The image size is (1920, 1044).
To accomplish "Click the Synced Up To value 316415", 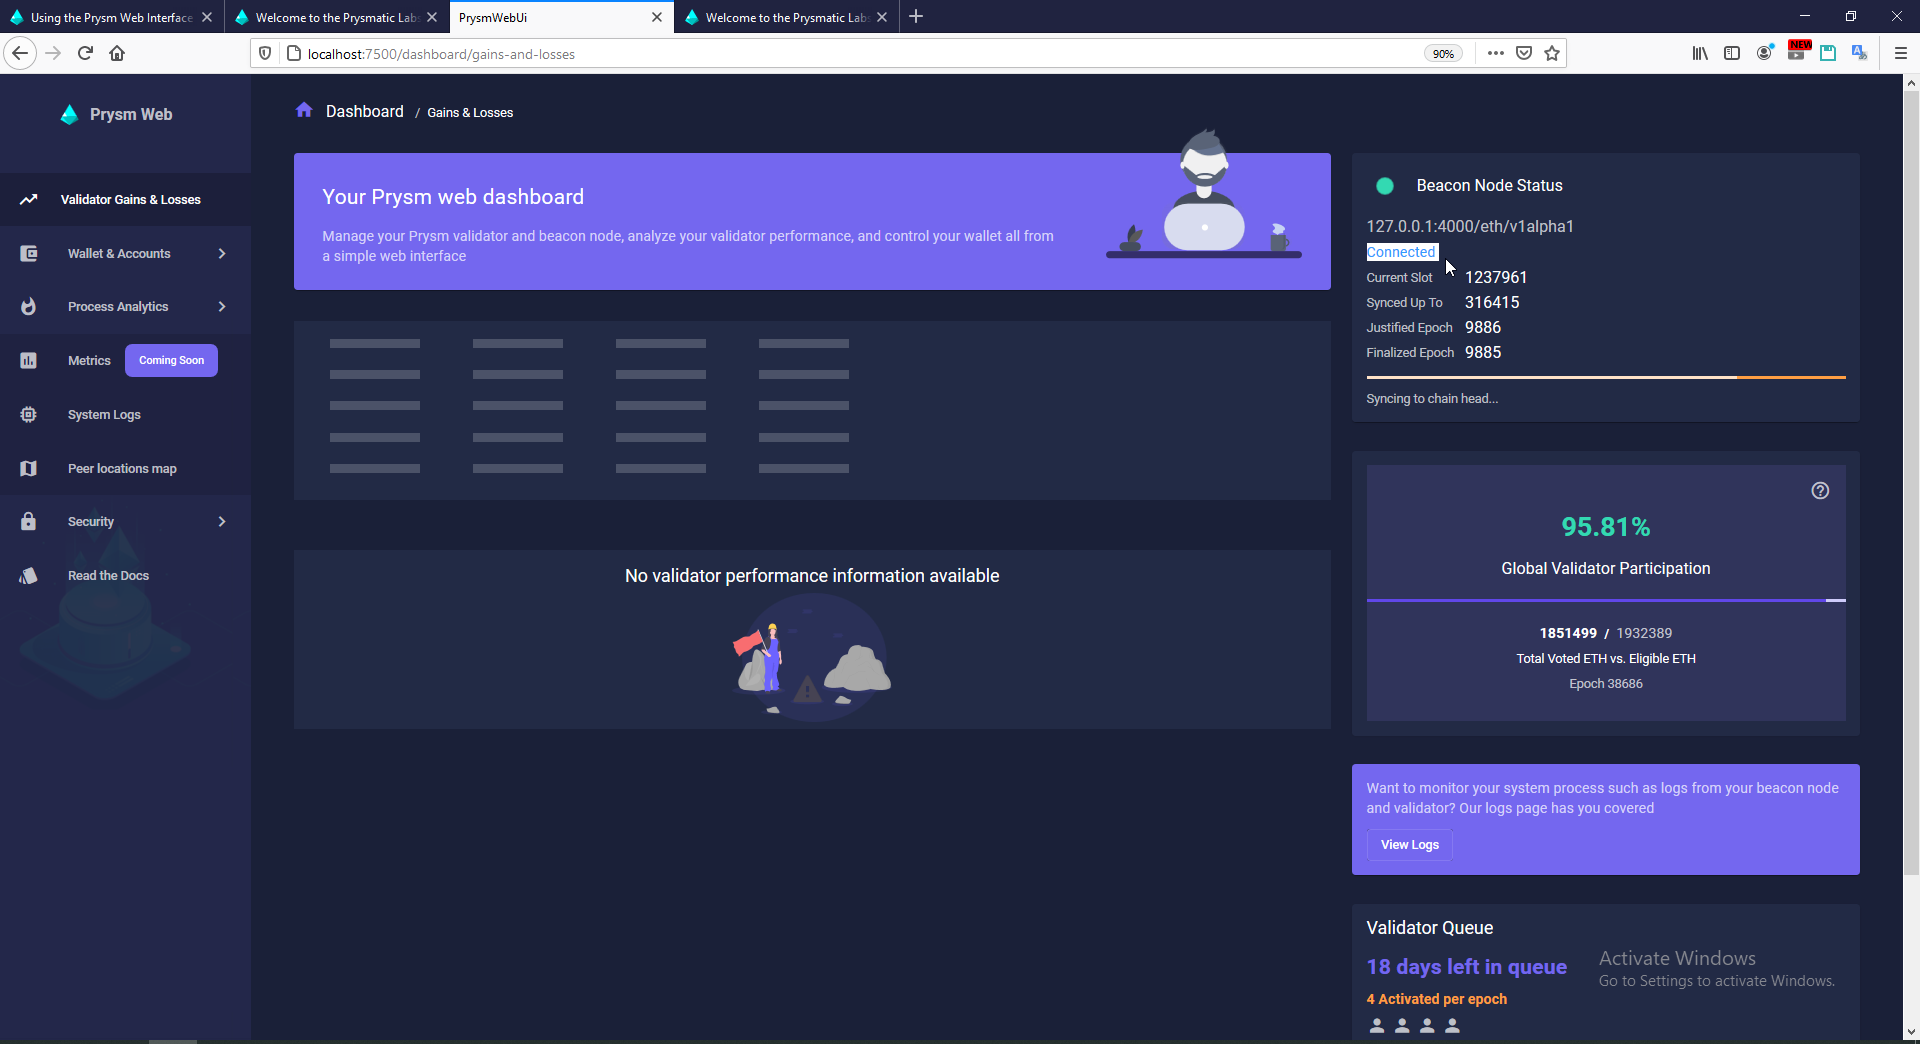I will click(x=1492, y=303).
